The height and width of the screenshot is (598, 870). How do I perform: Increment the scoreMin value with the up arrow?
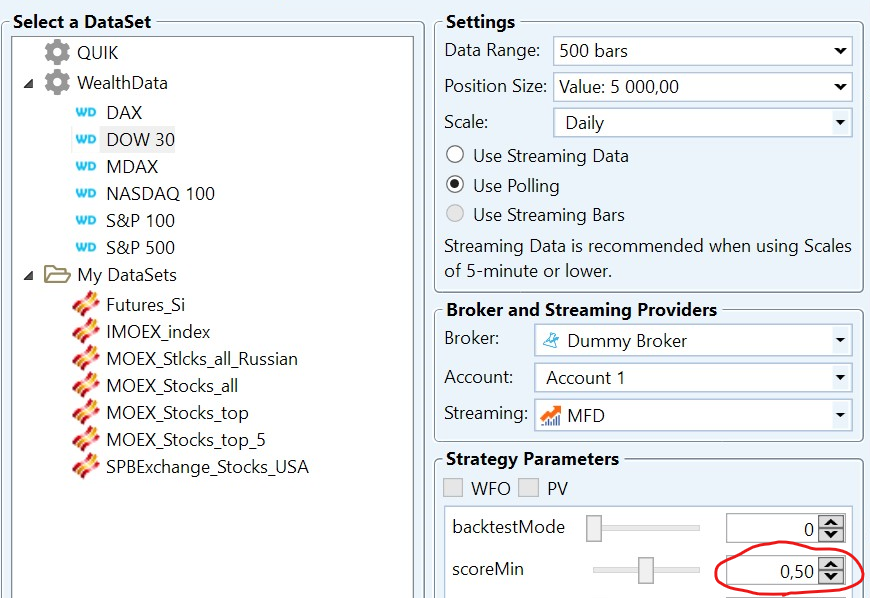(x=830, y=565)
